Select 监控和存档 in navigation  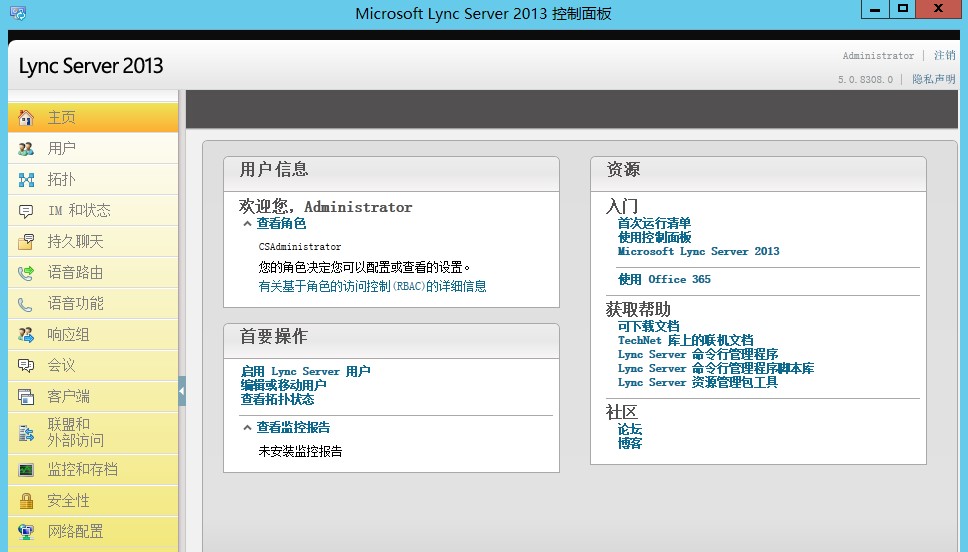(93, 470)
